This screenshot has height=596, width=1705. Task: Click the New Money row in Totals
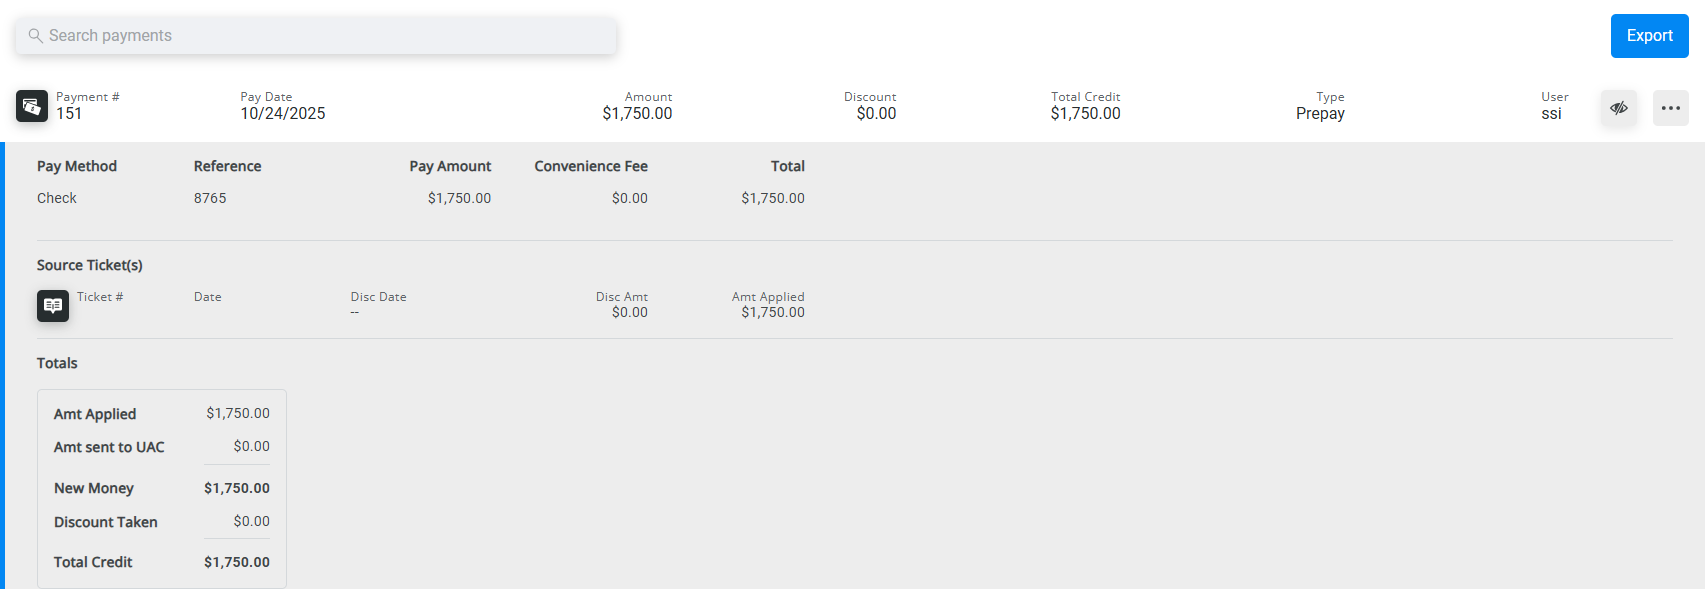pyautogui.click(x=94, y=488)
